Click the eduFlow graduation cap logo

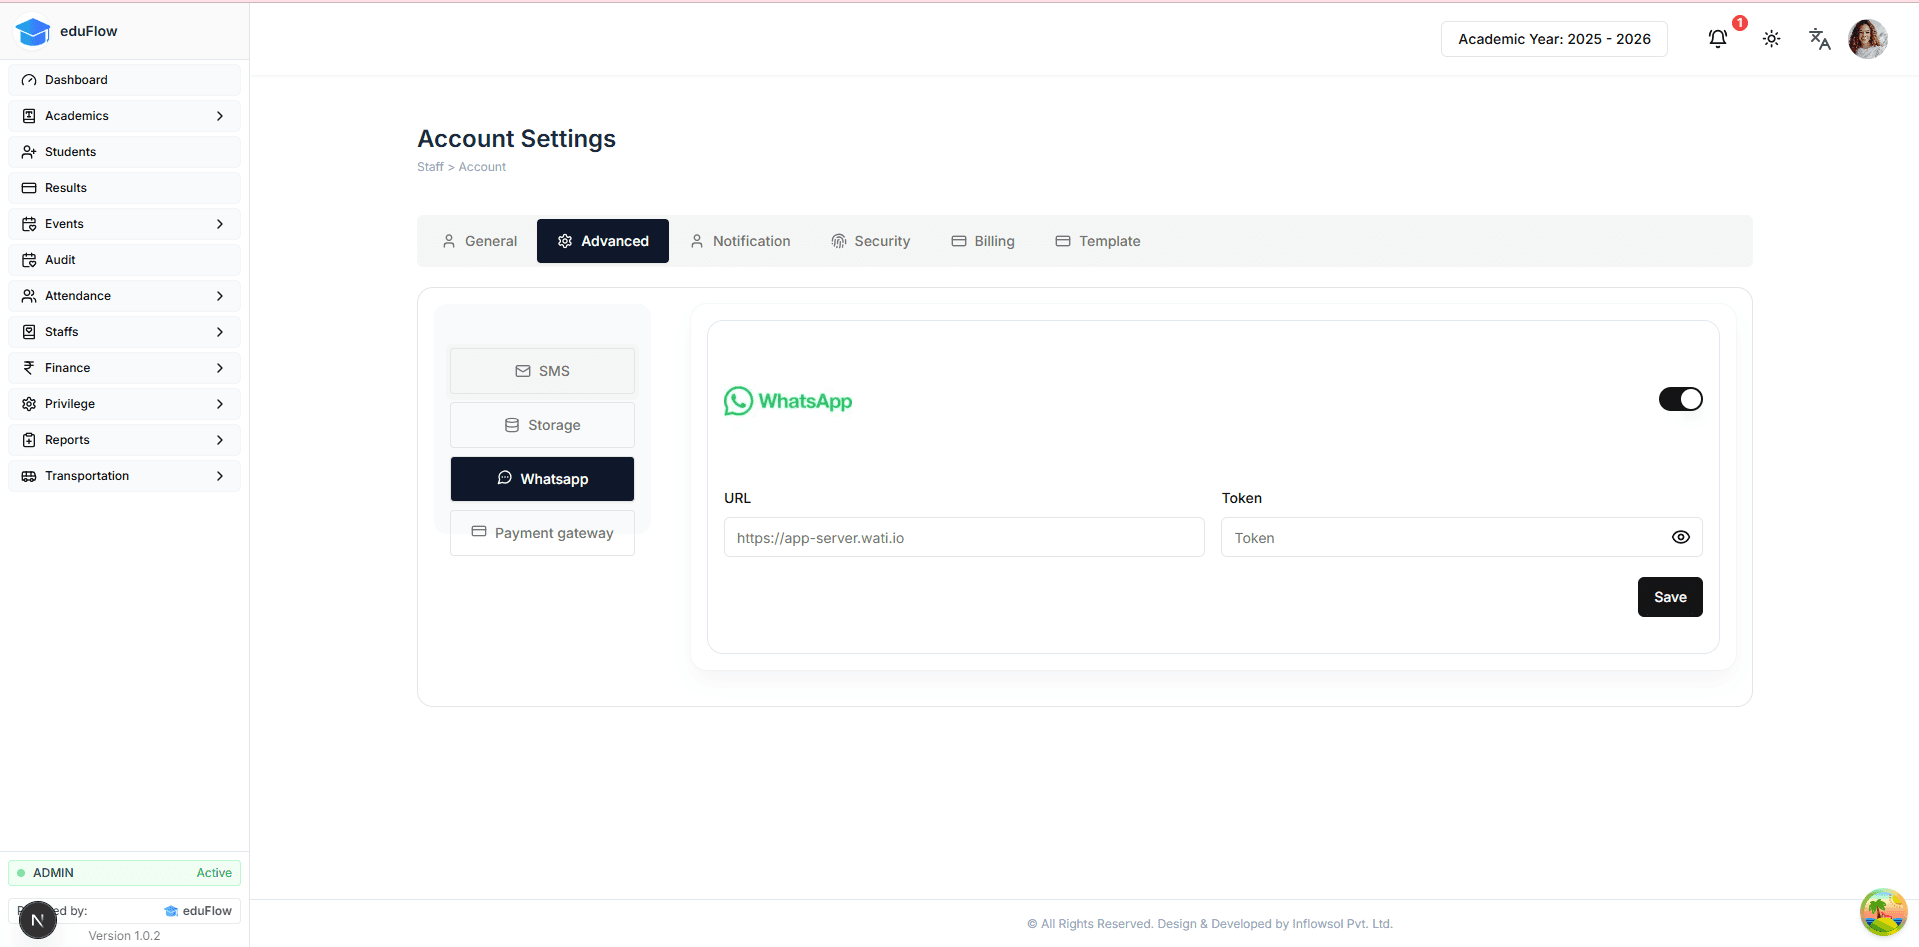pos(33,32)
